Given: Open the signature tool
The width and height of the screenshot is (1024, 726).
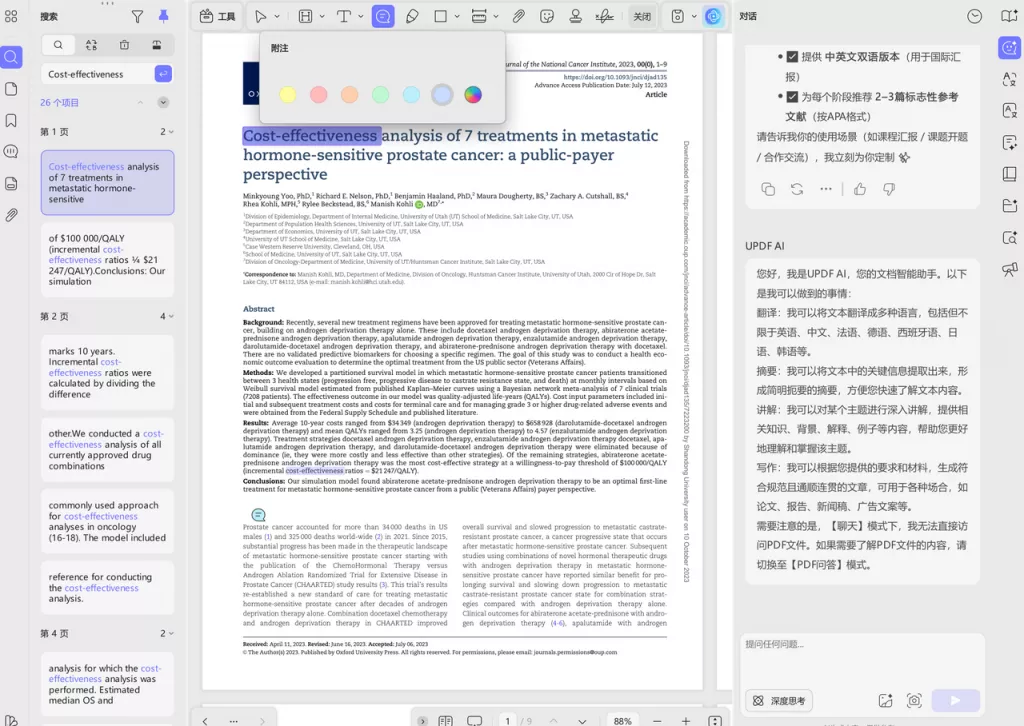Looking at the screenshot, I should pyautogui.click(x=603, y=15).
